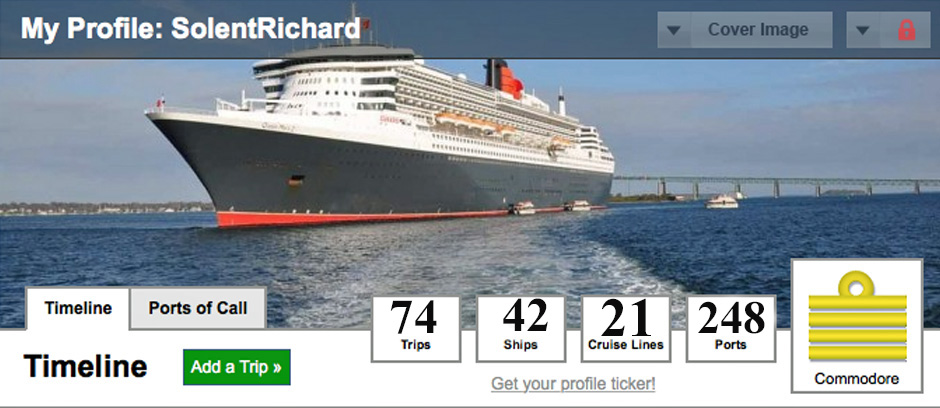Click the Commodore text label
Screen dimensions: 940x408
(x=857, y=379)
